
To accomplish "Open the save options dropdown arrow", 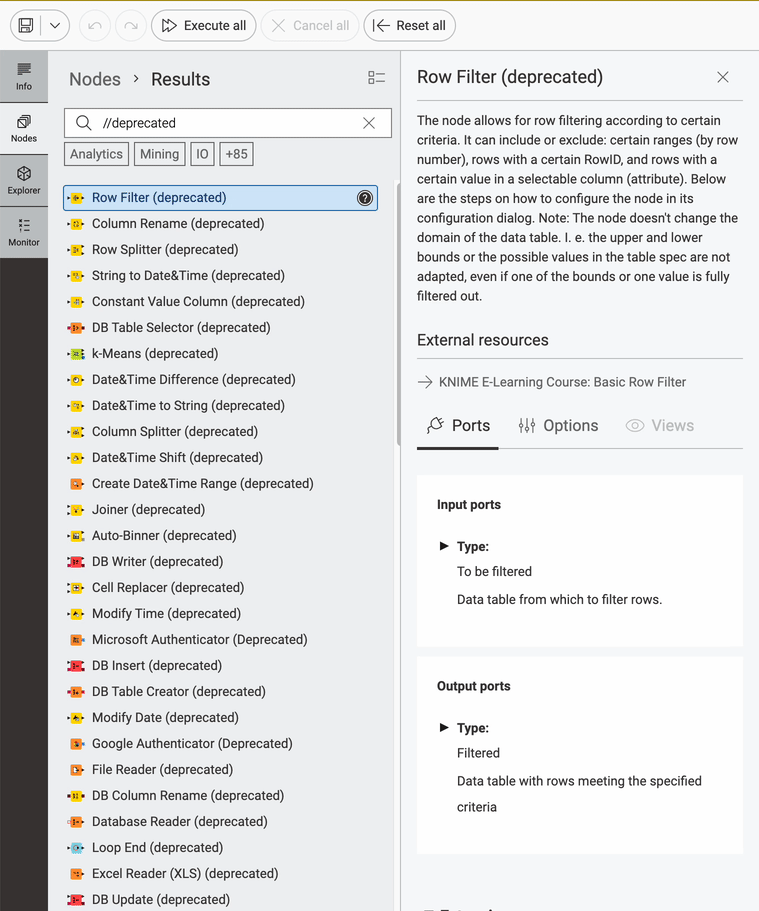I will (55, 26).
